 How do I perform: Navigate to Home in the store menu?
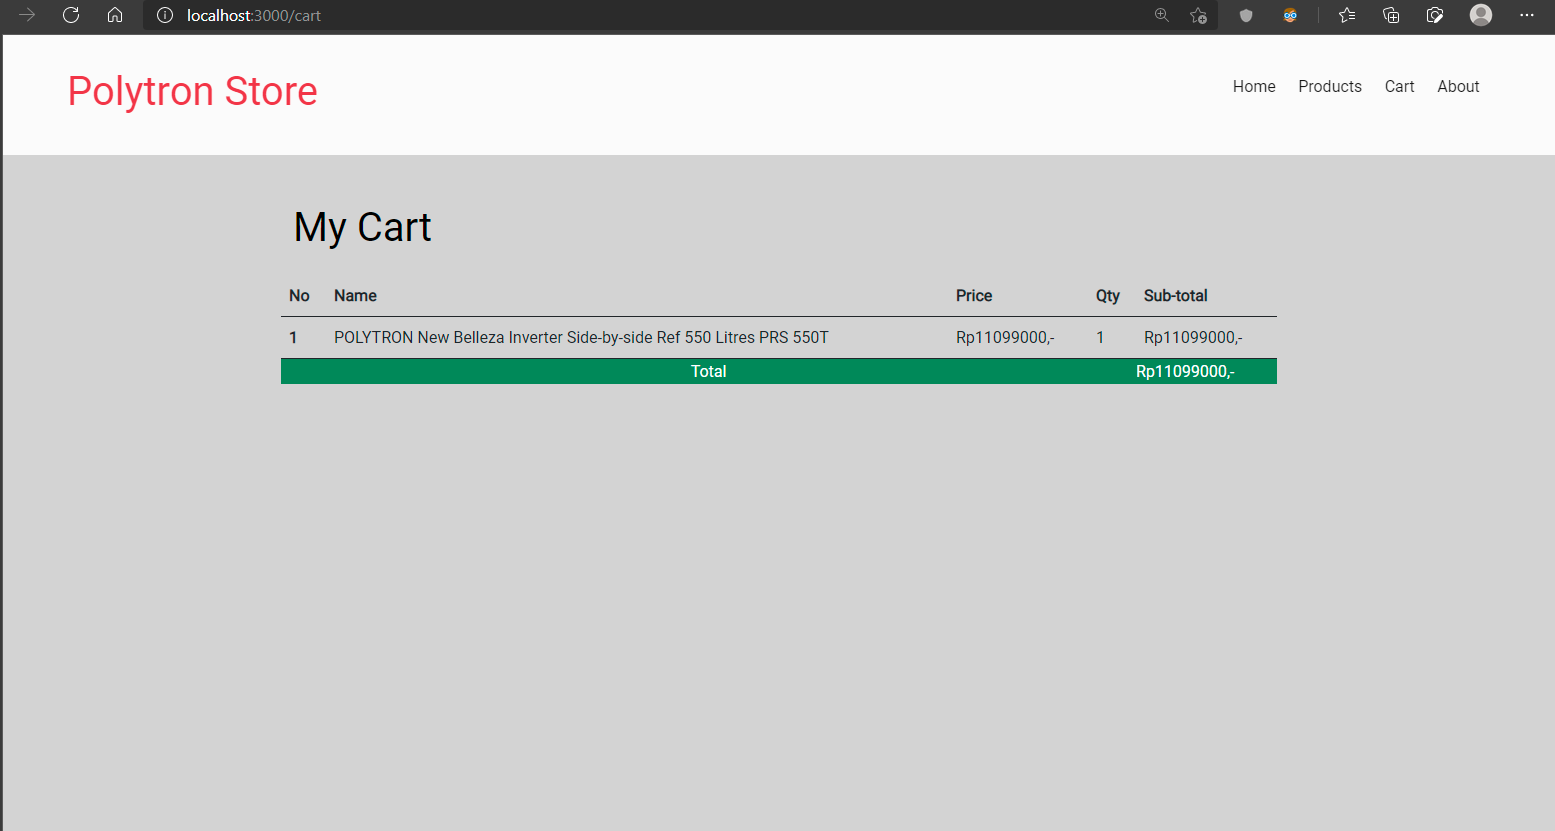point(1254,87)
